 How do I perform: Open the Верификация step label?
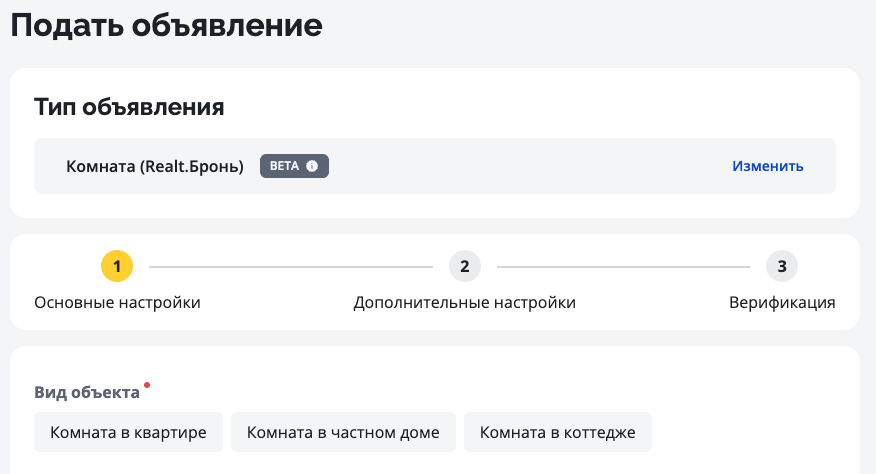(782, 302)
